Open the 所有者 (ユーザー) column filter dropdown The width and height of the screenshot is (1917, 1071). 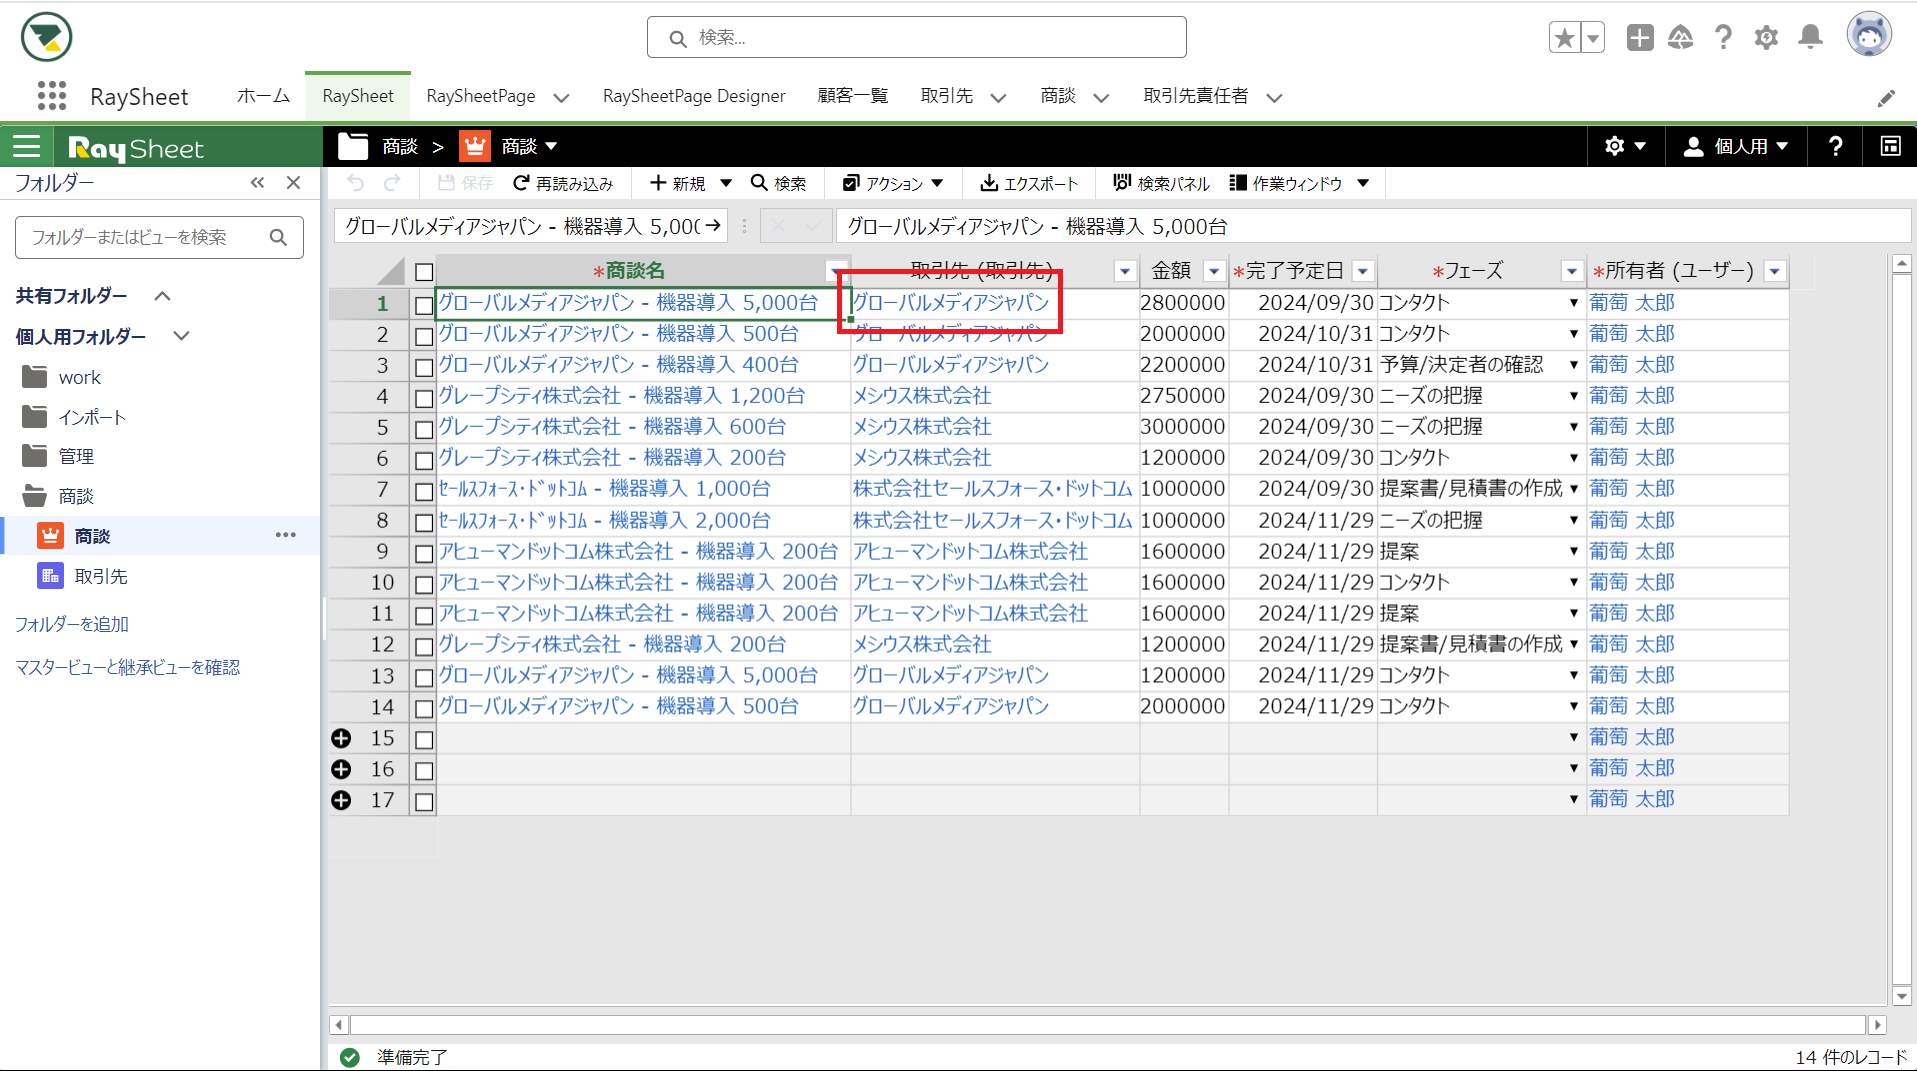[x=1775, y=271]
